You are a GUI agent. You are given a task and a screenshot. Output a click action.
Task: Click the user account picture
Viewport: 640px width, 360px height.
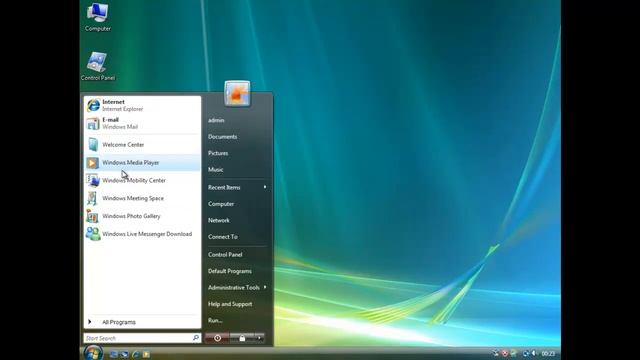pos(237,93)
